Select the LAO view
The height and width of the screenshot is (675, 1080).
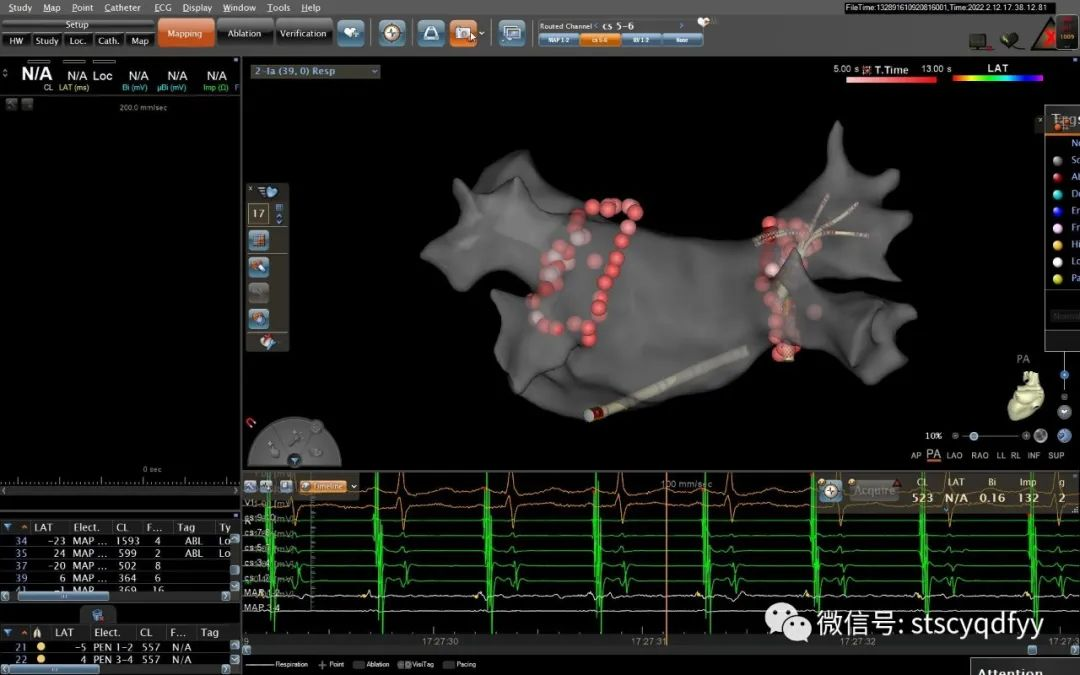pos(954,455)
